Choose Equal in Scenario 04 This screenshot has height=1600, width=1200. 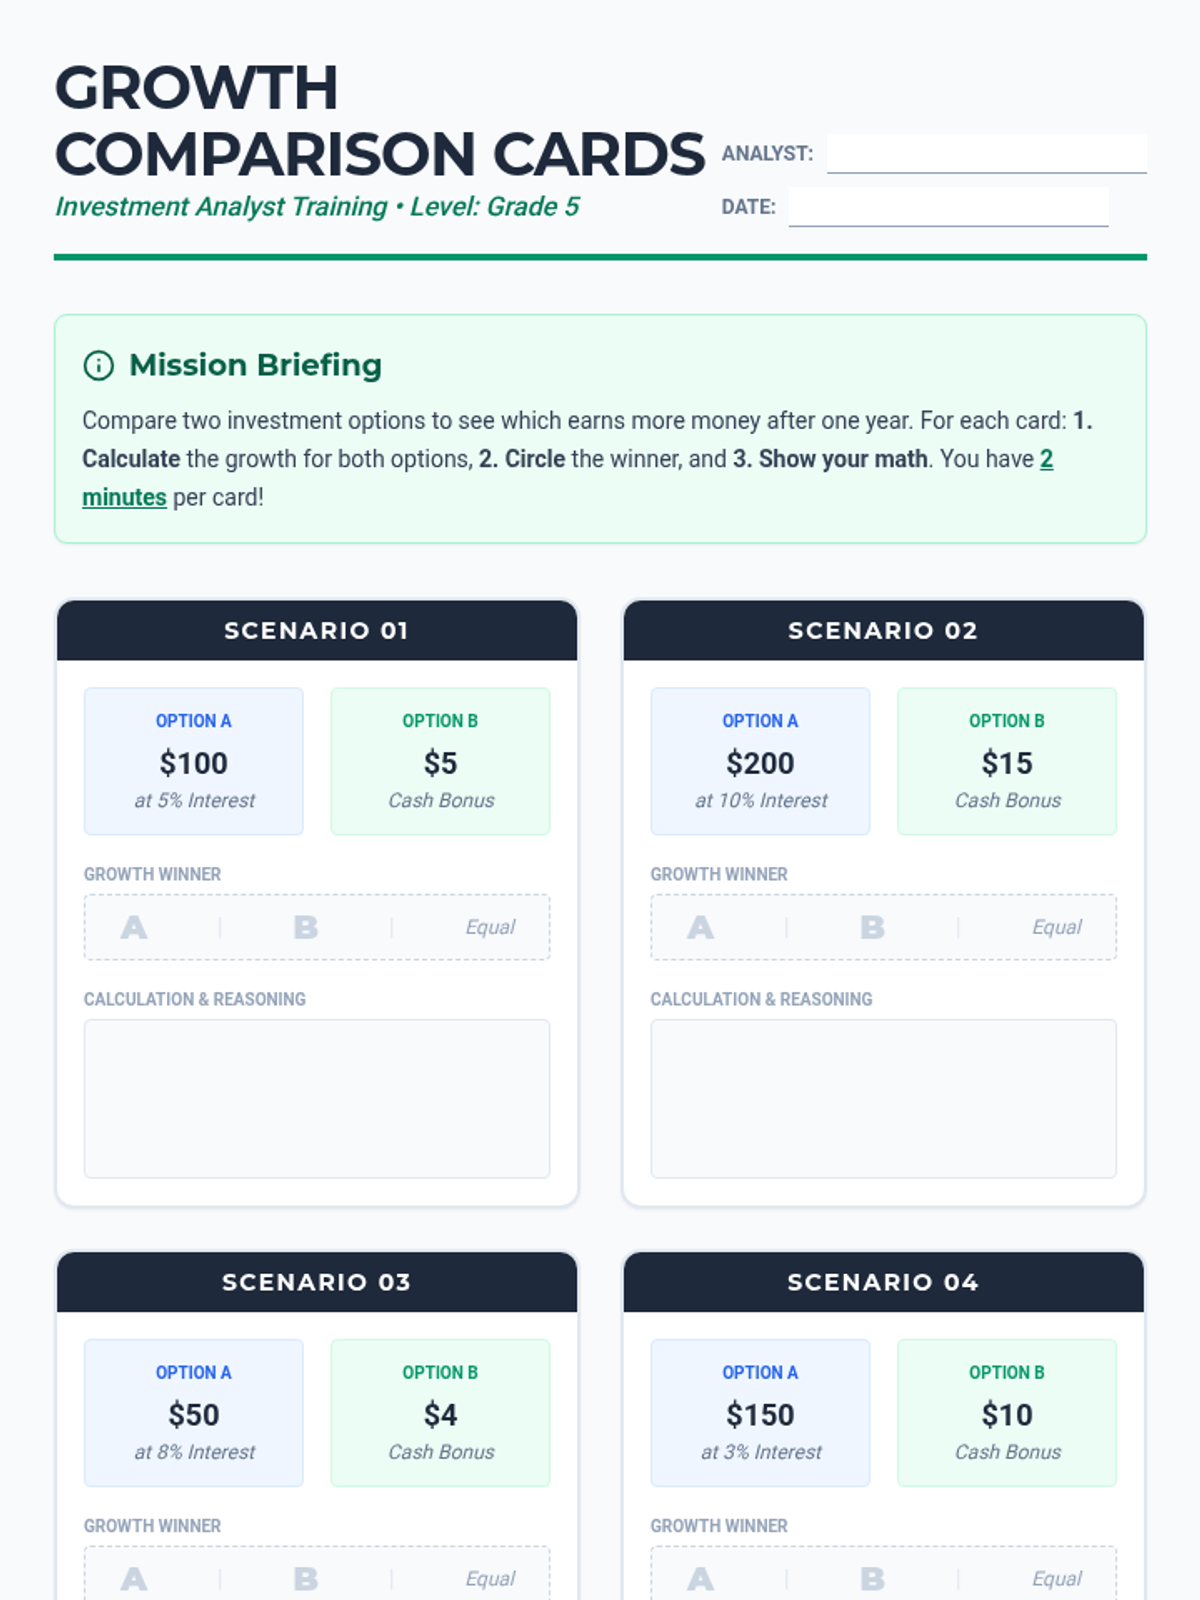coord(1057,1579)
